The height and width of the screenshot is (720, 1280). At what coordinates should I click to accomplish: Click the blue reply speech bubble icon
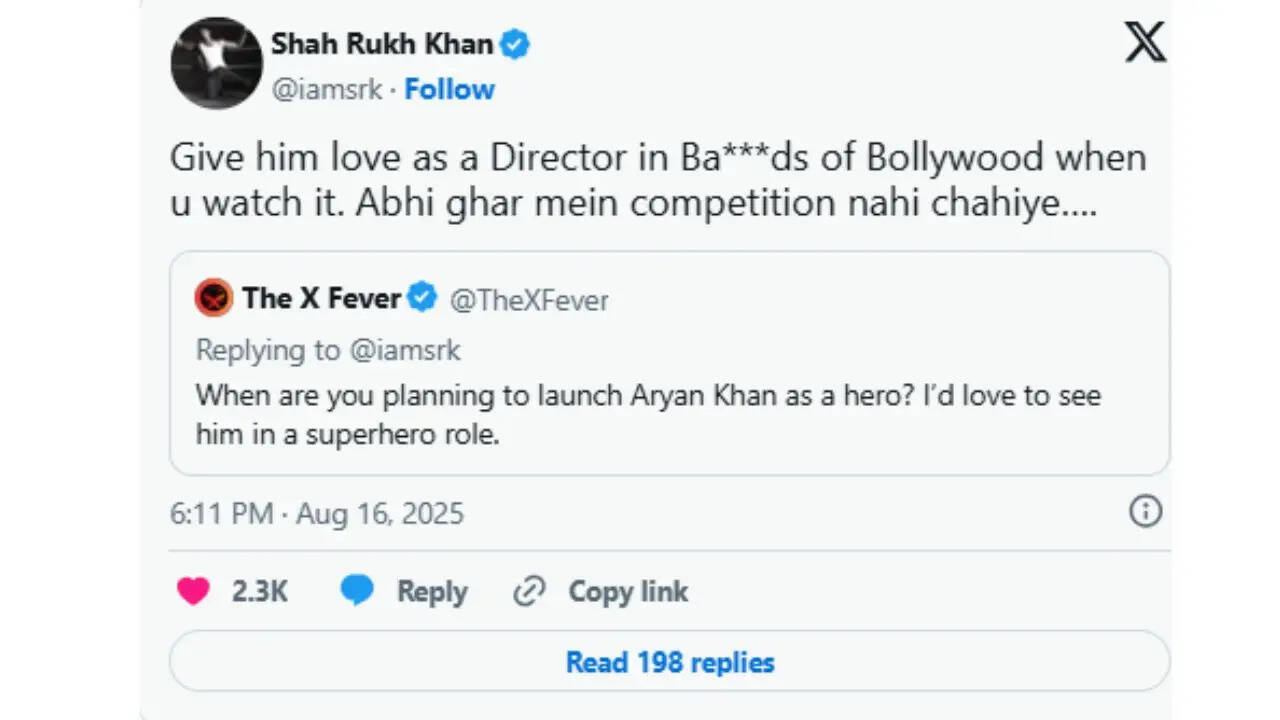point(357,591)
